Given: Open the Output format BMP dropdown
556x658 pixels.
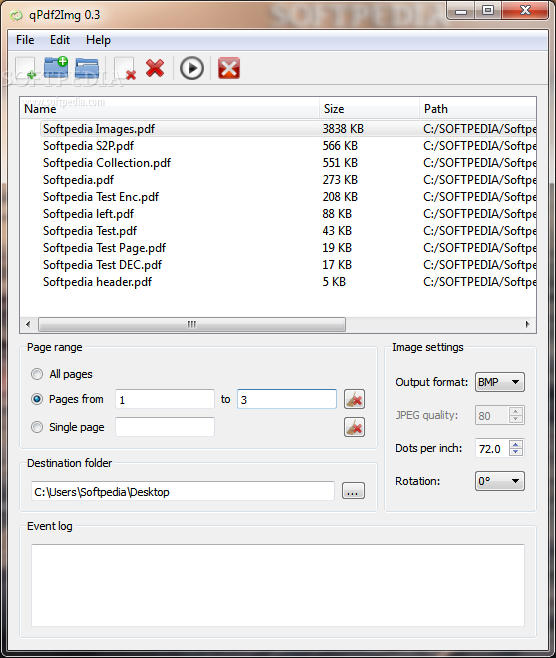Looking at the screenshot, I should 499,382.
